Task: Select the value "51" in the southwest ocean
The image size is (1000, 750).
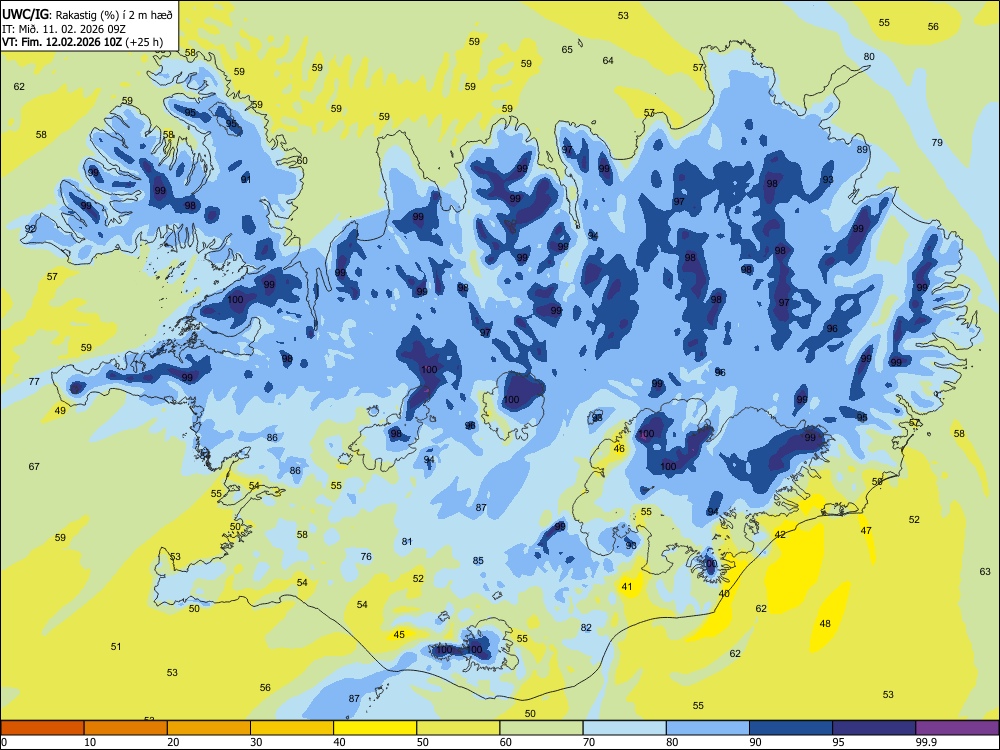Action: (x=115, y=647)
